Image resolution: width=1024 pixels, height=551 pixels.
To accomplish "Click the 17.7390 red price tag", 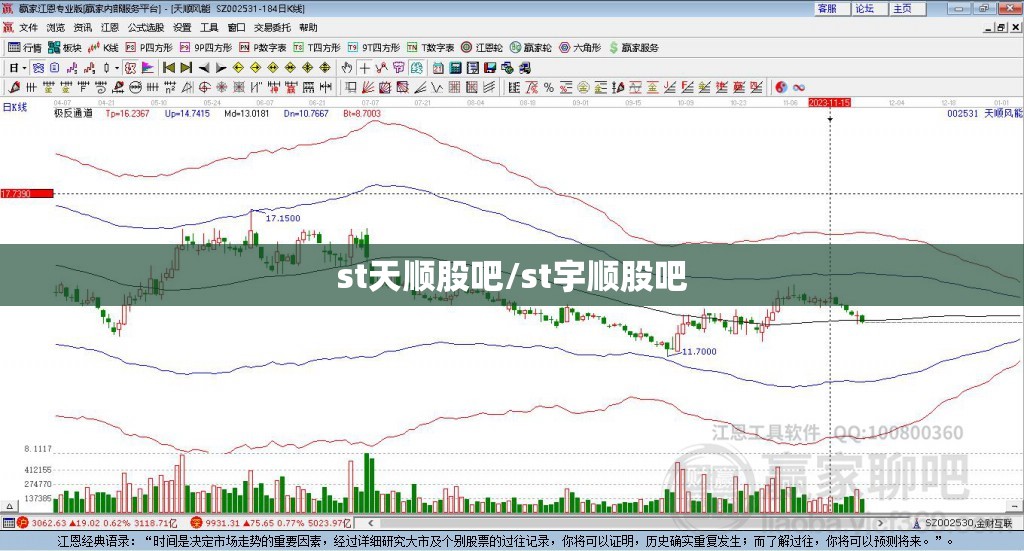I will [x=27, y=194].
